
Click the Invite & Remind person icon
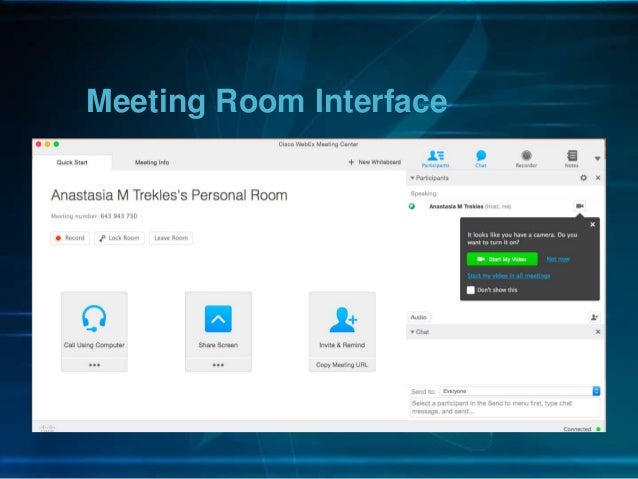343,319
